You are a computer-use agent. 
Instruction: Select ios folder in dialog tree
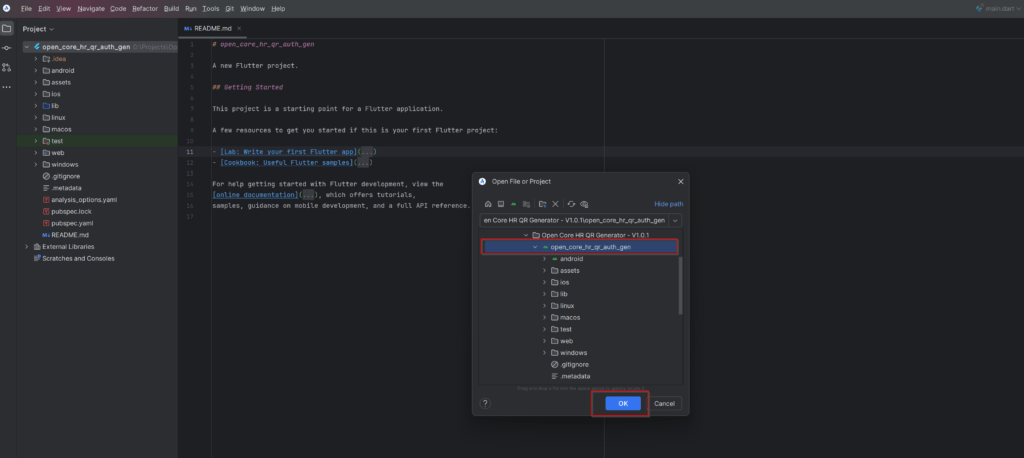pyautogui.click(x=564, y=282)
